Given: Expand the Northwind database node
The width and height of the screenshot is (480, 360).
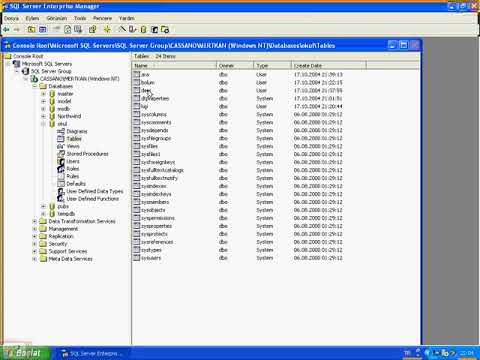Looking at the screenshot, I should point(43,116).
